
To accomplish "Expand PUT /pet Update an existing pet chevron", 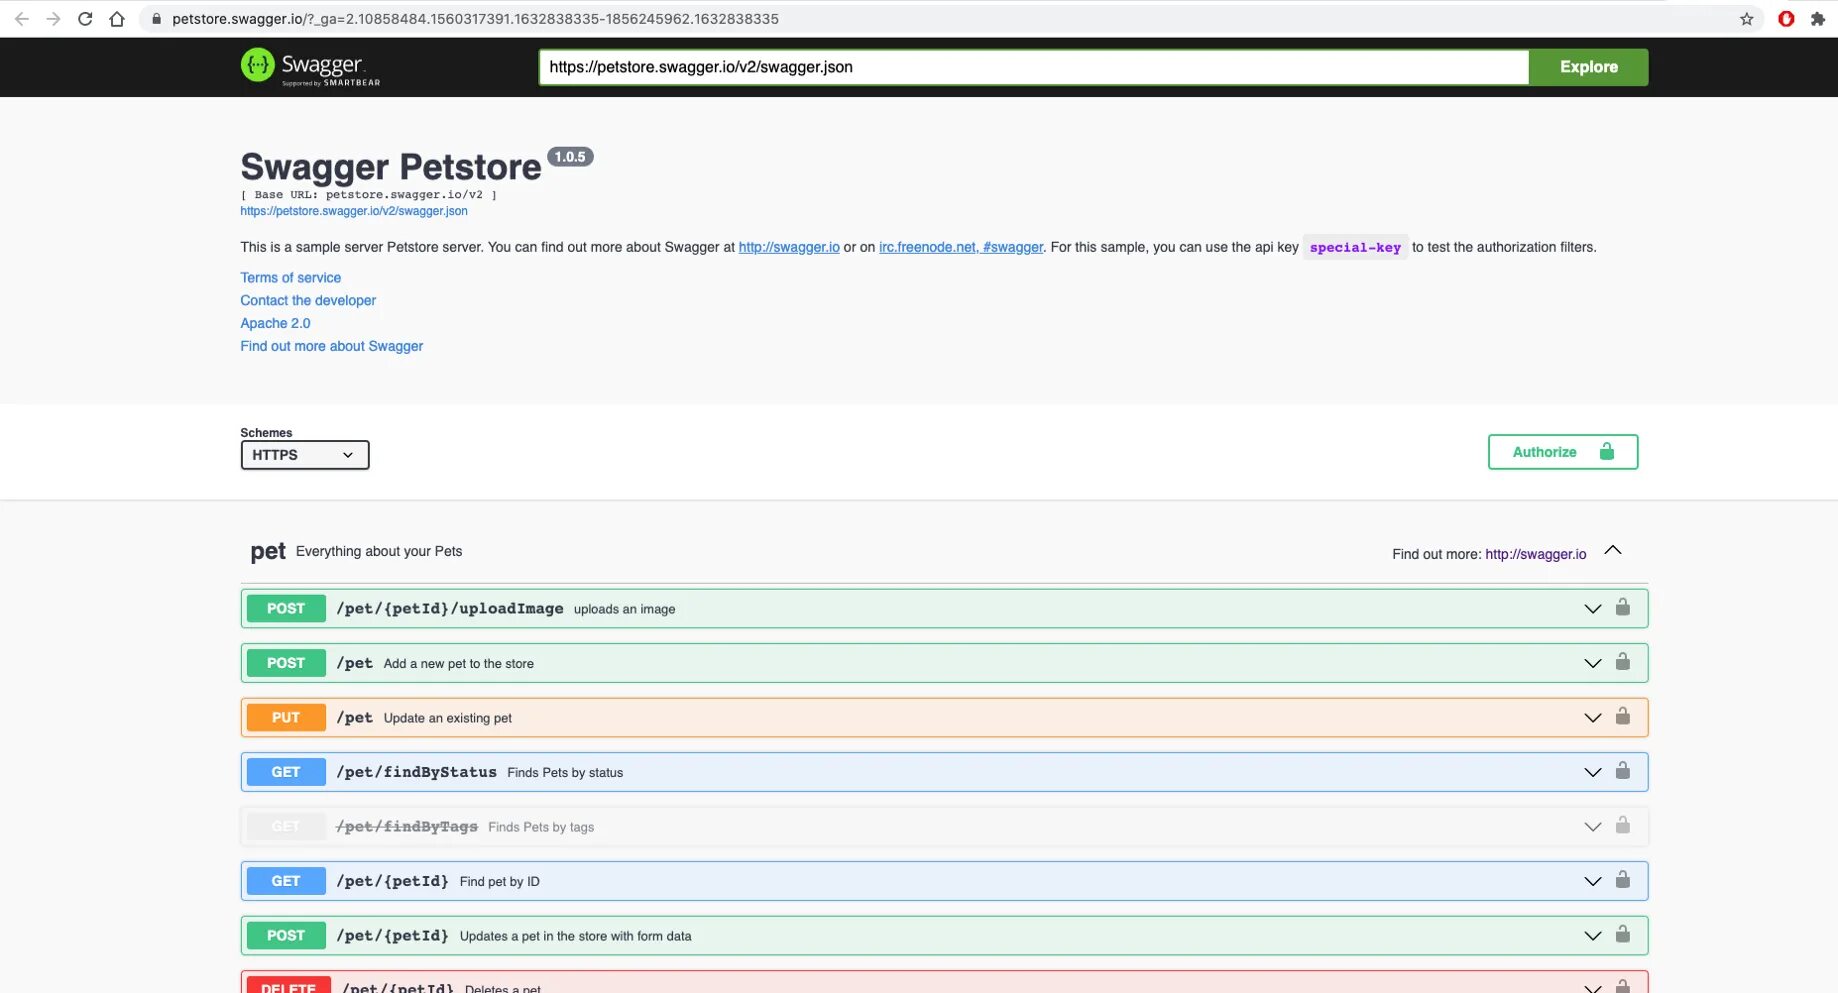I will [x=1592, y=718].
